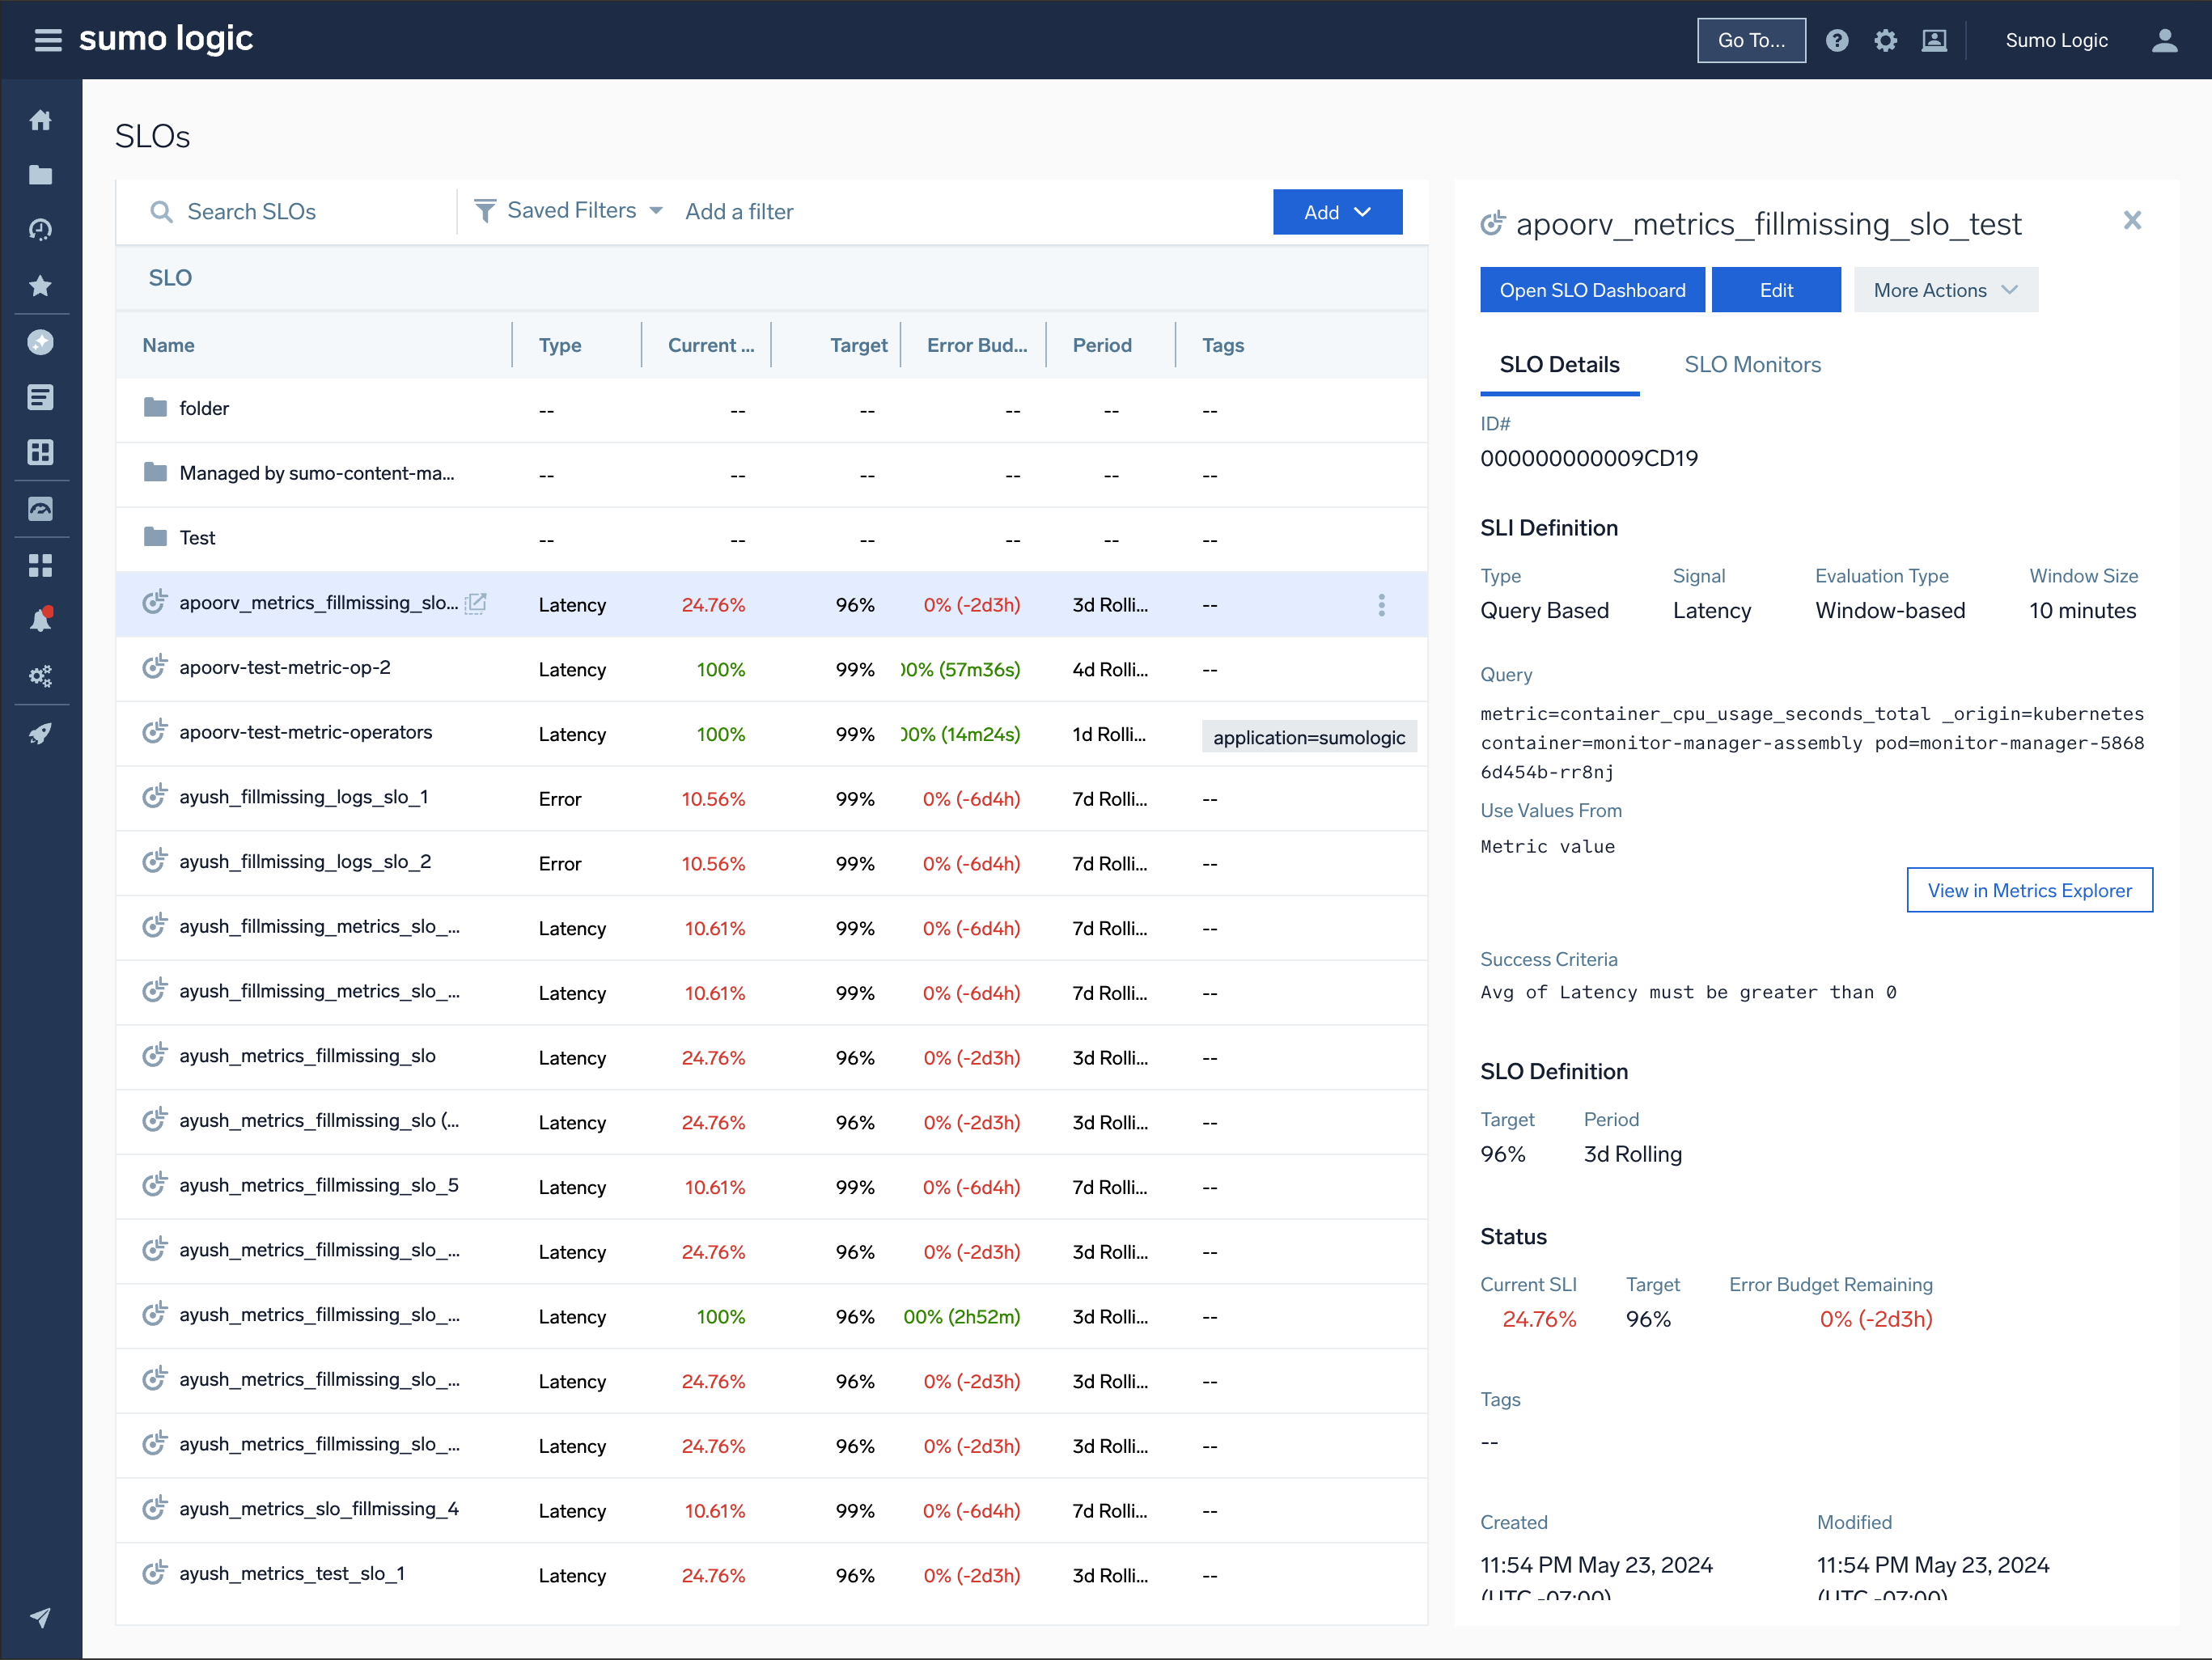The width and height of the screenshot is (2212, 1660).
Task: Open the Favorites star icon in sidebar
Action: (x=41, y=285)
